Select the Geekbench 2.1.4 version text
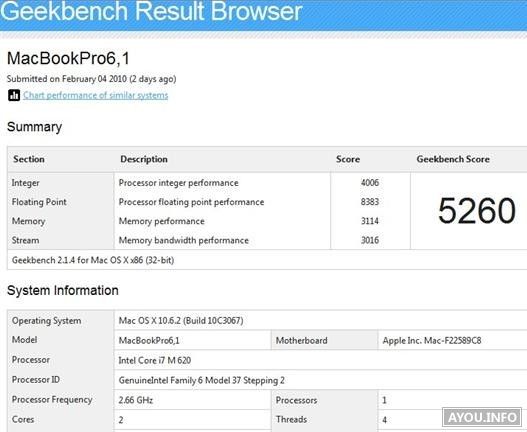Viewport: 527px width, 432px height. [x=93, y=260]
